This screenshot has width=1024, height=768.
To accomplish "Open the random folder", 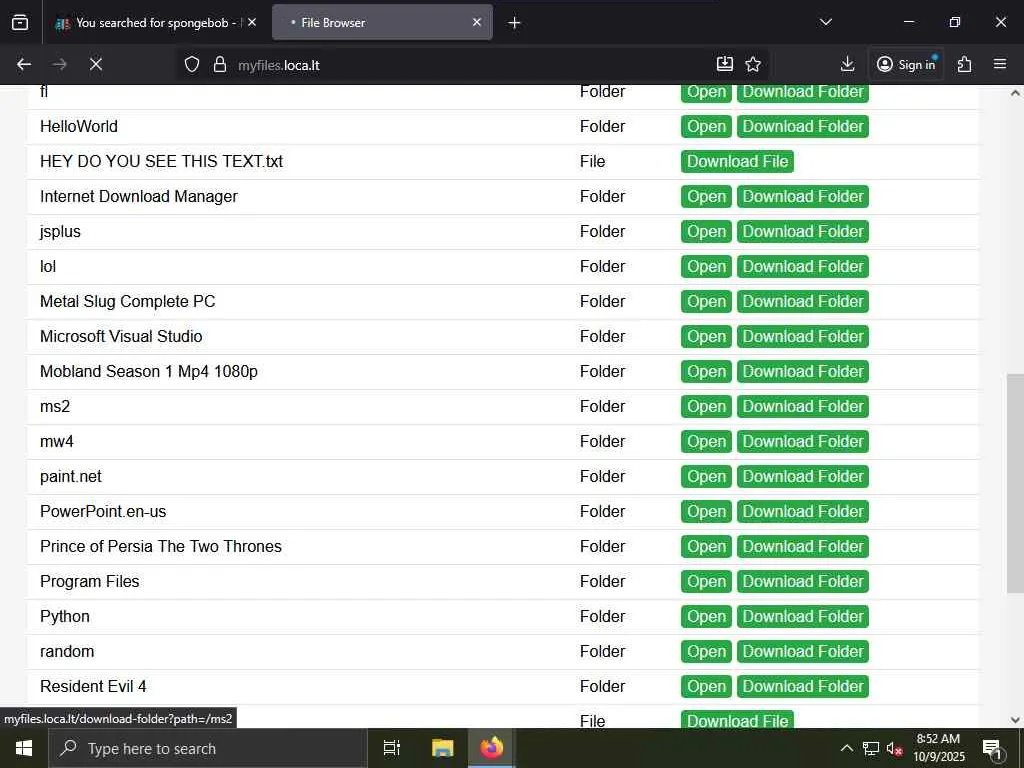I will click(x=706, y=652).
